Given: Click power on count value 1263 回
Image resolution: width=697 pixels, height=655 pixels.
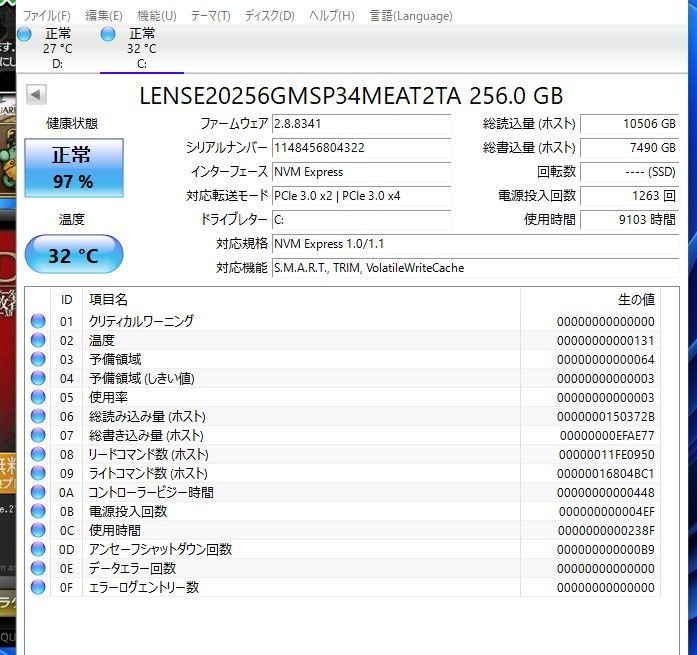Looking at the screenshot, I should point(629,196).
